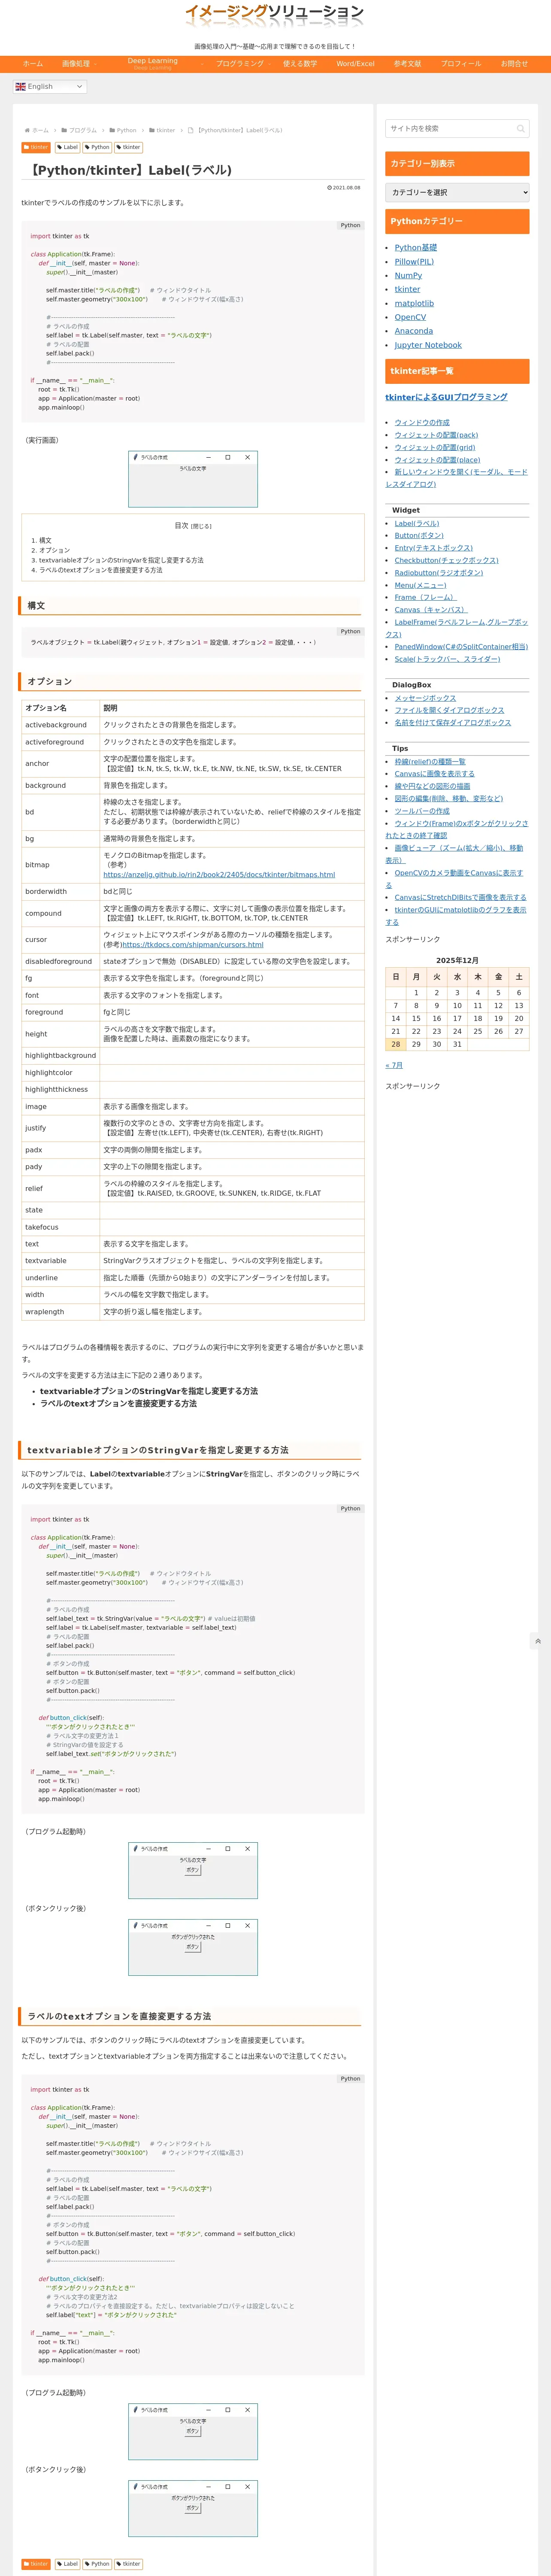
Task: Open the English language dropdown
Action: click(50, 87)
